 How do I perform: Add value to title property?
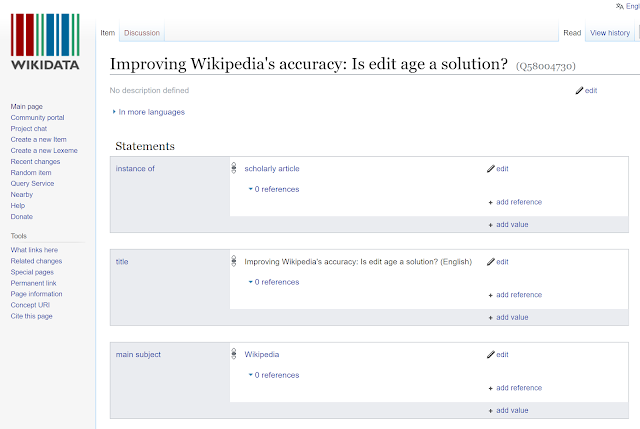[x=508, y=317]
